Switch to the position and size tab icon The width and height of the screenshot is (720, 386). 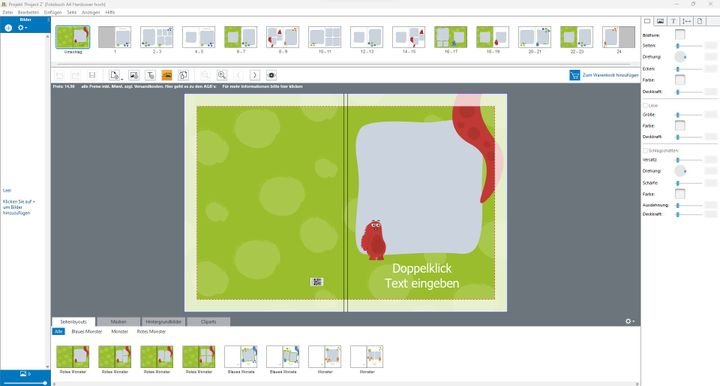[x=686, y=21]
